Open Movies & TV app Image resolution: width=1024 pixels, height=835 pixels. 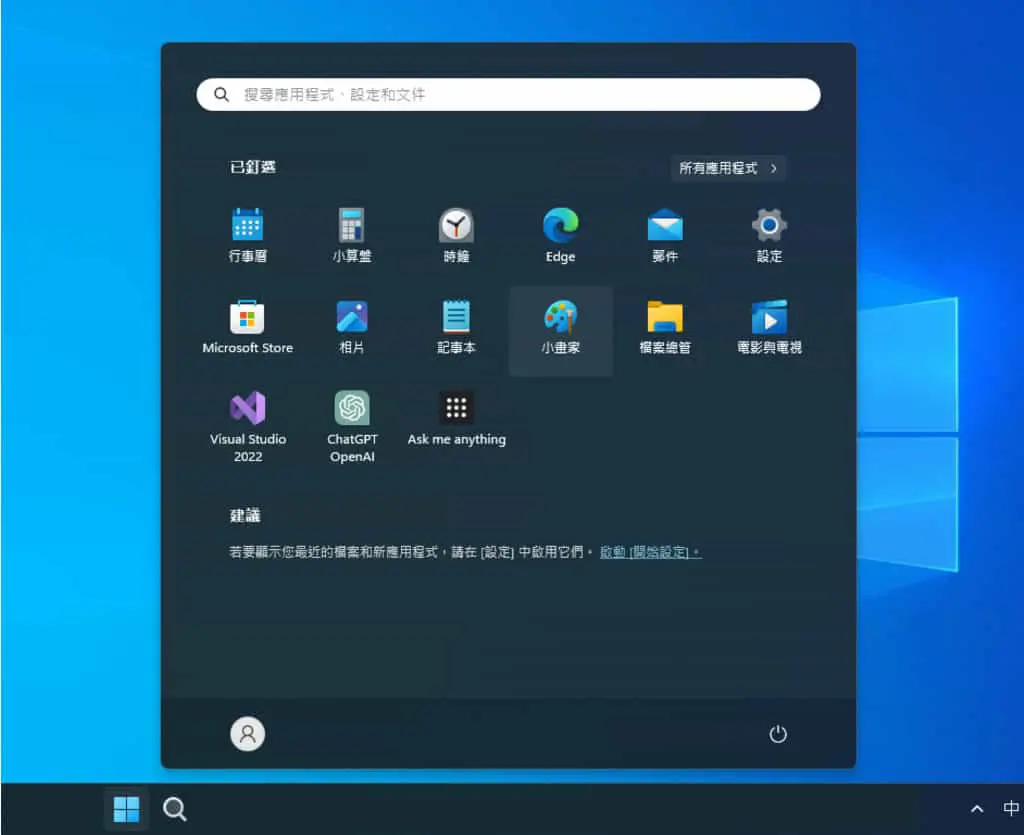[x=769, y=327]
